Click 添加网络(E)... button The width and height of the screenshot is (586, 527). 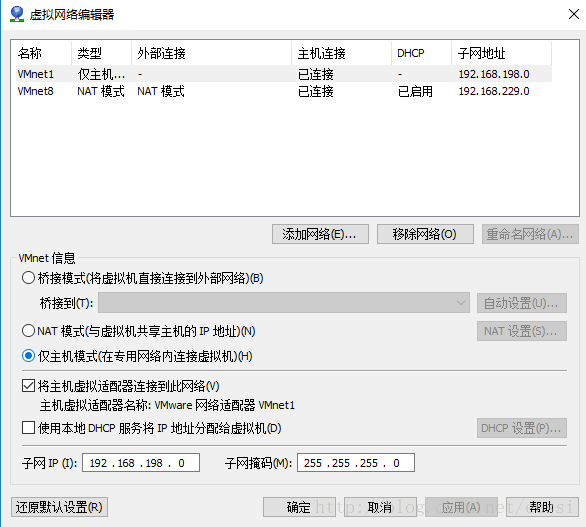tap(320, 234)
